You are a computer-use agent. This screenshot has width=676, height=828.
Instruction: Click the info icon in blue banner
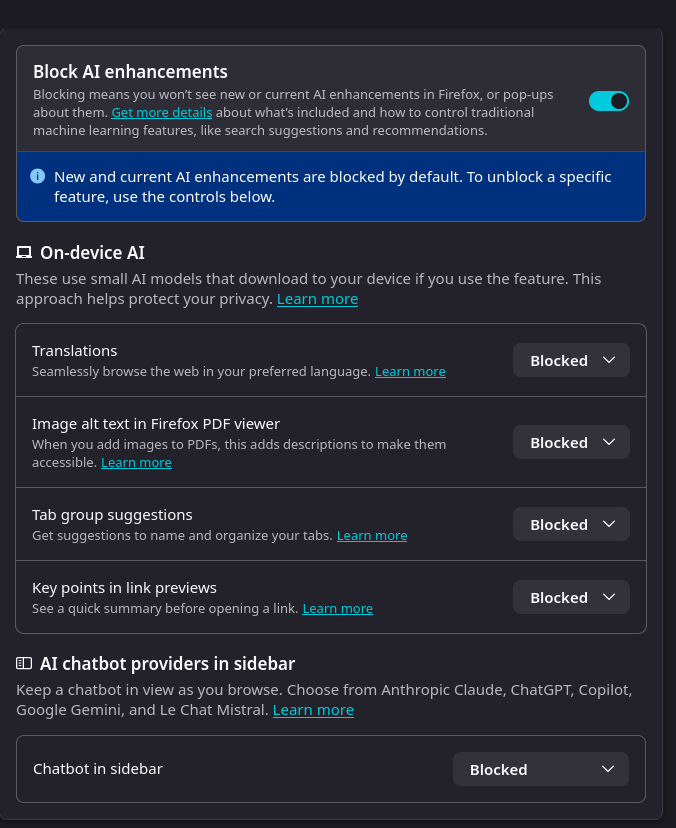tap(38, 176)
